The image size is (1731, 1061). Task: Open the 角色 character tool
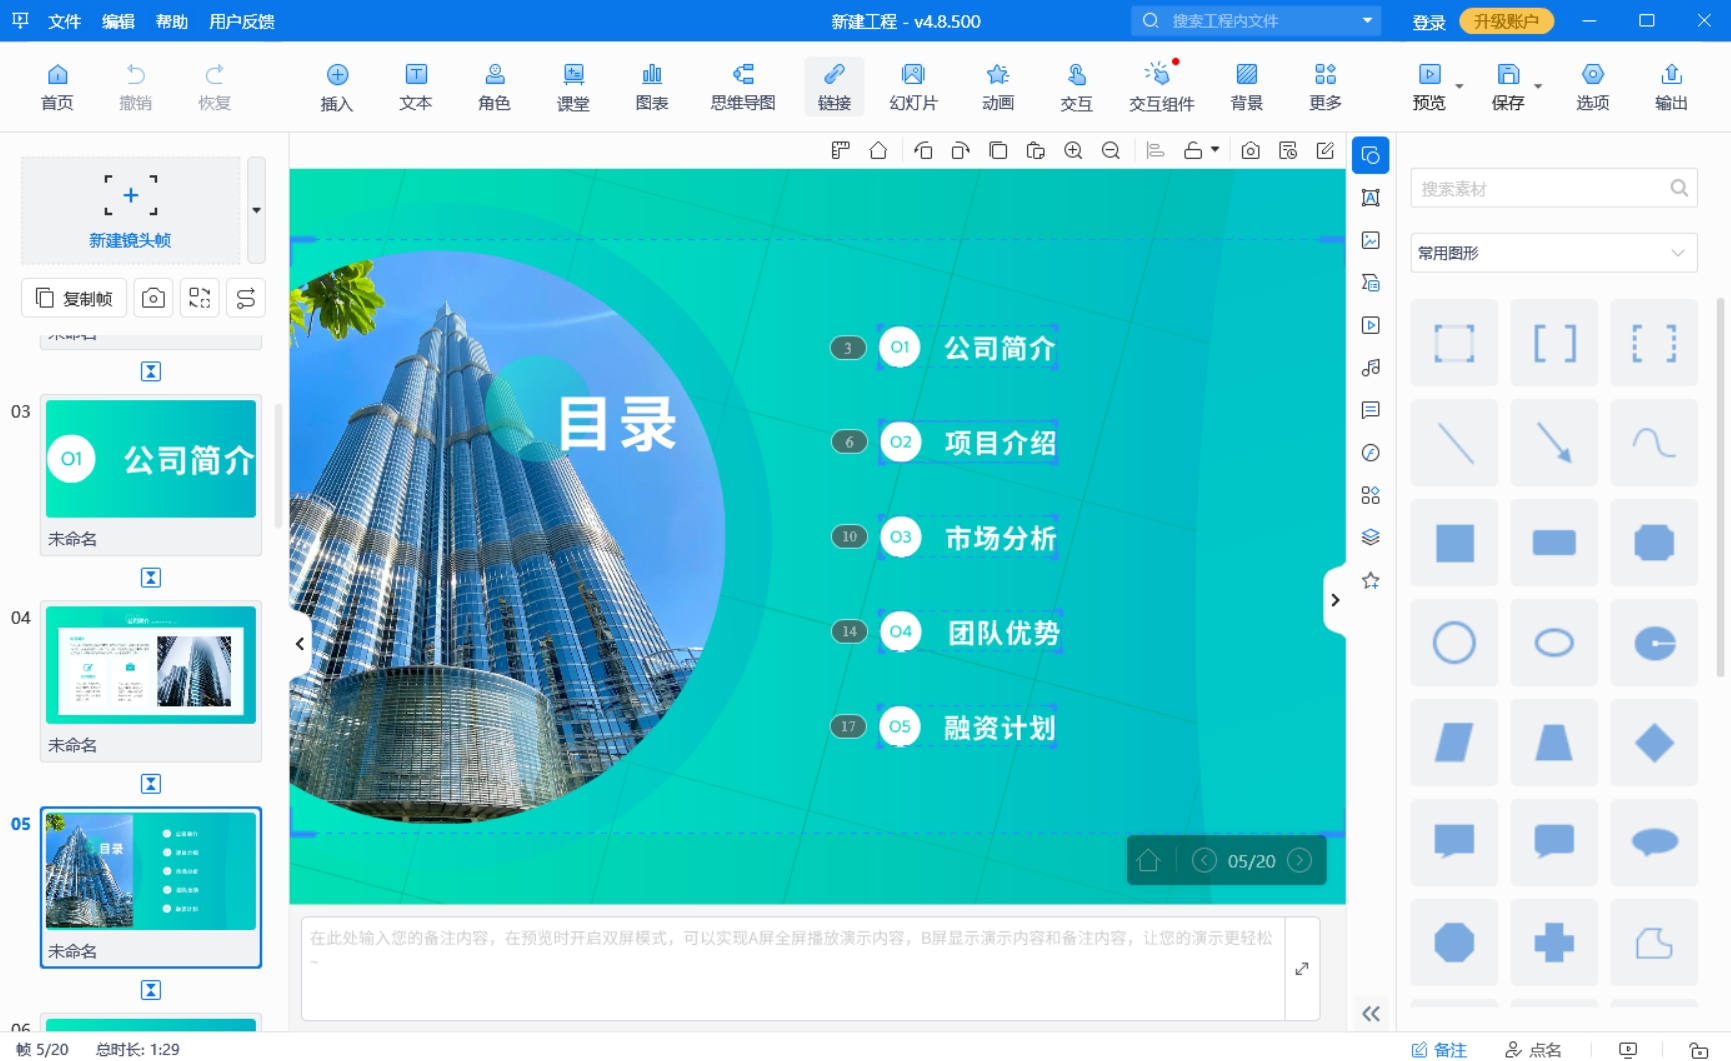point(494,87)
